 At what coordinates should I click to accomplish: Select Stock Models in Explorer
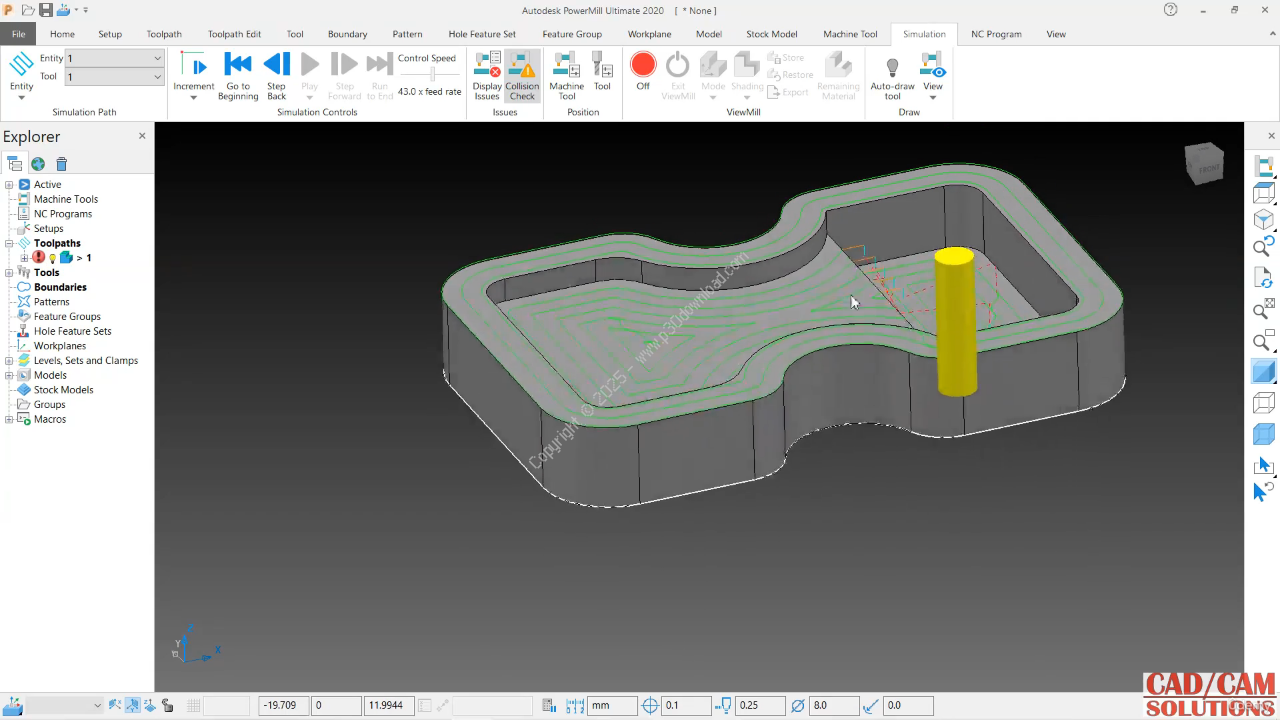pyautogui.click(x=64, y=390)
